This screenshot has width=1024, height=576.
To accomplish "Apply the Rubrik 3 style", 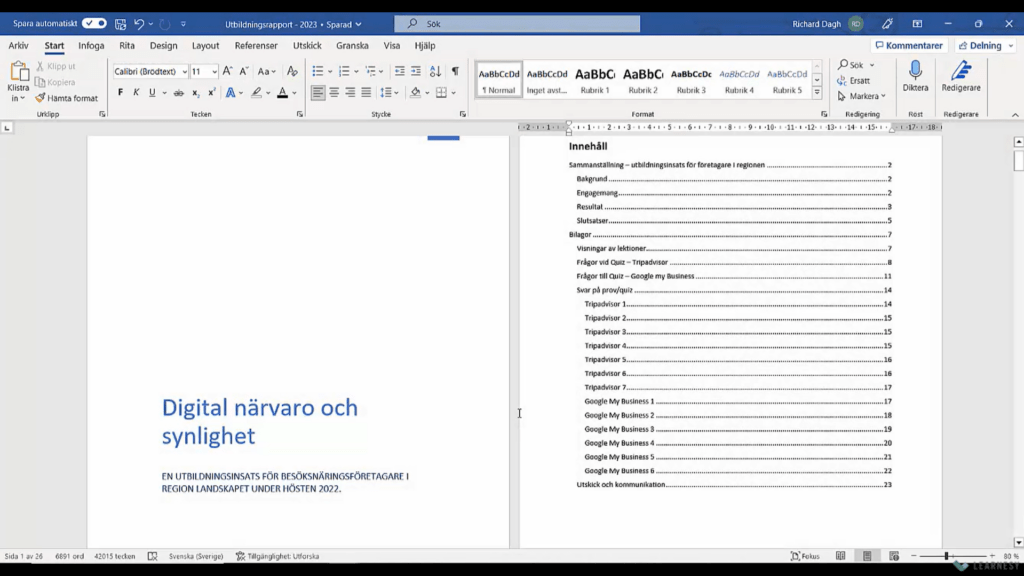I will click(x=691, y=80).
